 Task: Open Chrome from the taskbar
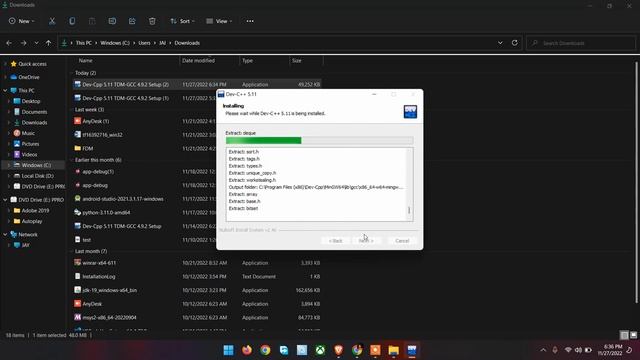coord(265,350)
